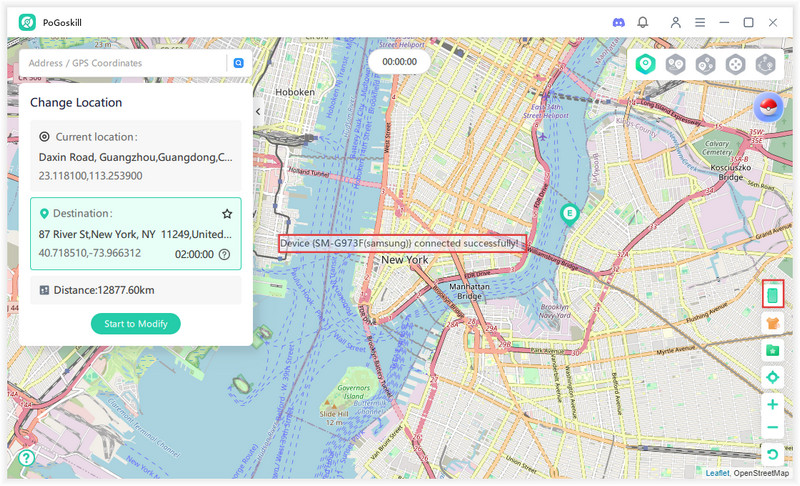Screen dimensions: 800x486
Task: Click the Address / GPS Coordinates field
Action: pos(124,63)
